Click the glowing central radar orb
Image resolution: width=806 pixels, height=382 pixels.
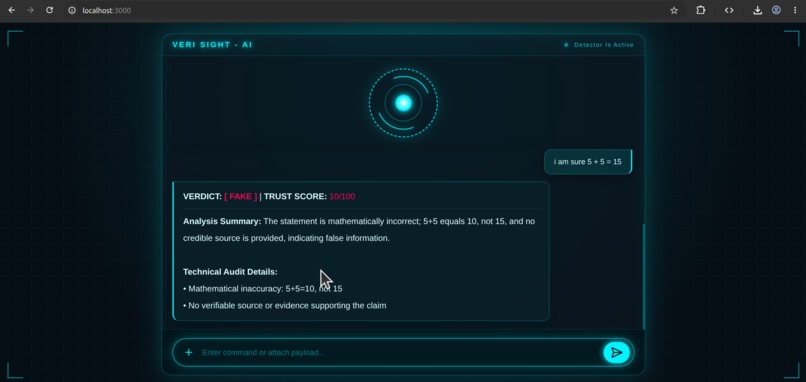pyautogui.click(x=404, y=103)
